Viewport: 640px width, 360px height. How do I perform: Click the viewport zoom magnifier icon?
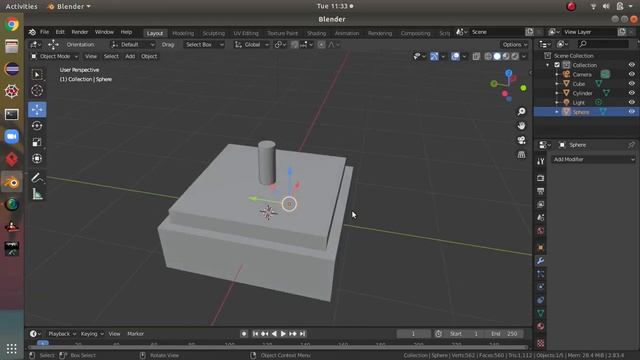click(521, 111)
